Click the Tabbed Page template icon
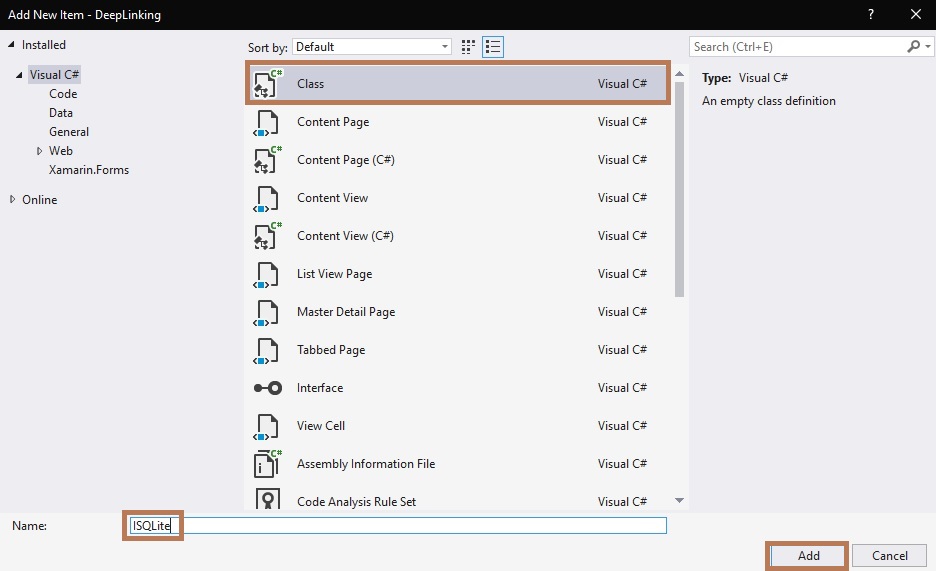Viewport: 936px width, 571px height. [266, 350]
